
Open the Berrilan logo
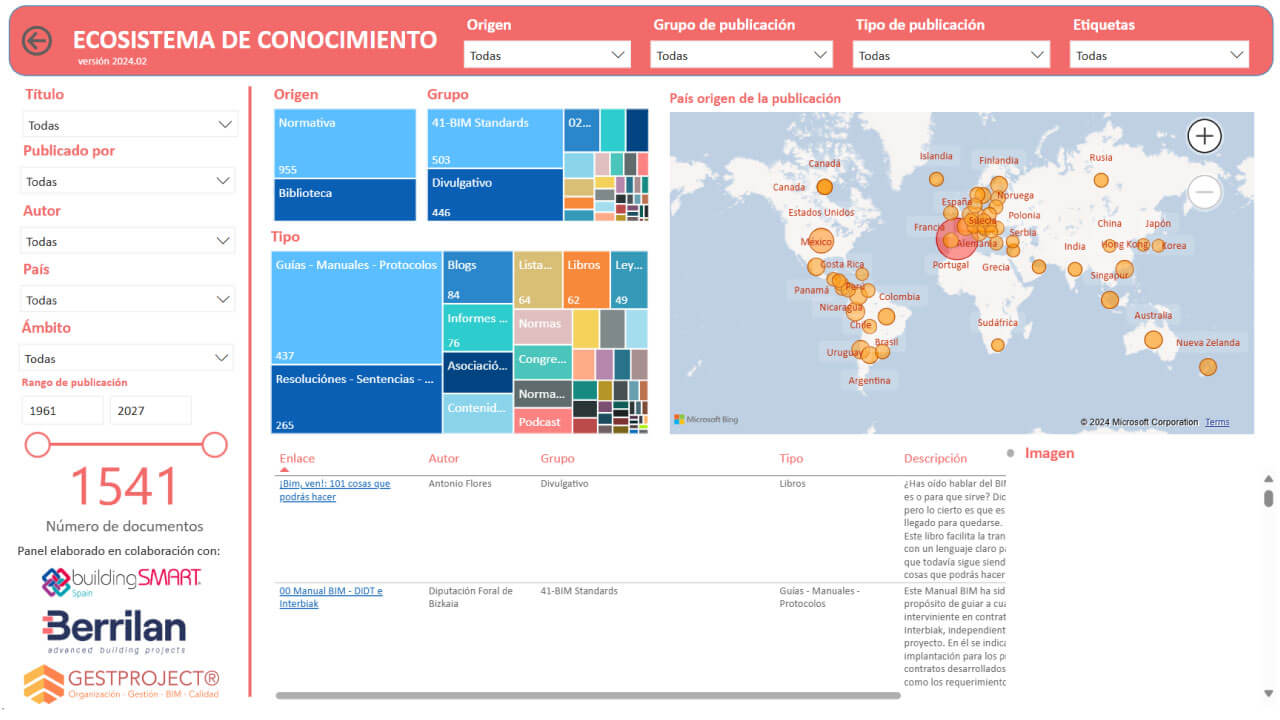click(114, 632)
